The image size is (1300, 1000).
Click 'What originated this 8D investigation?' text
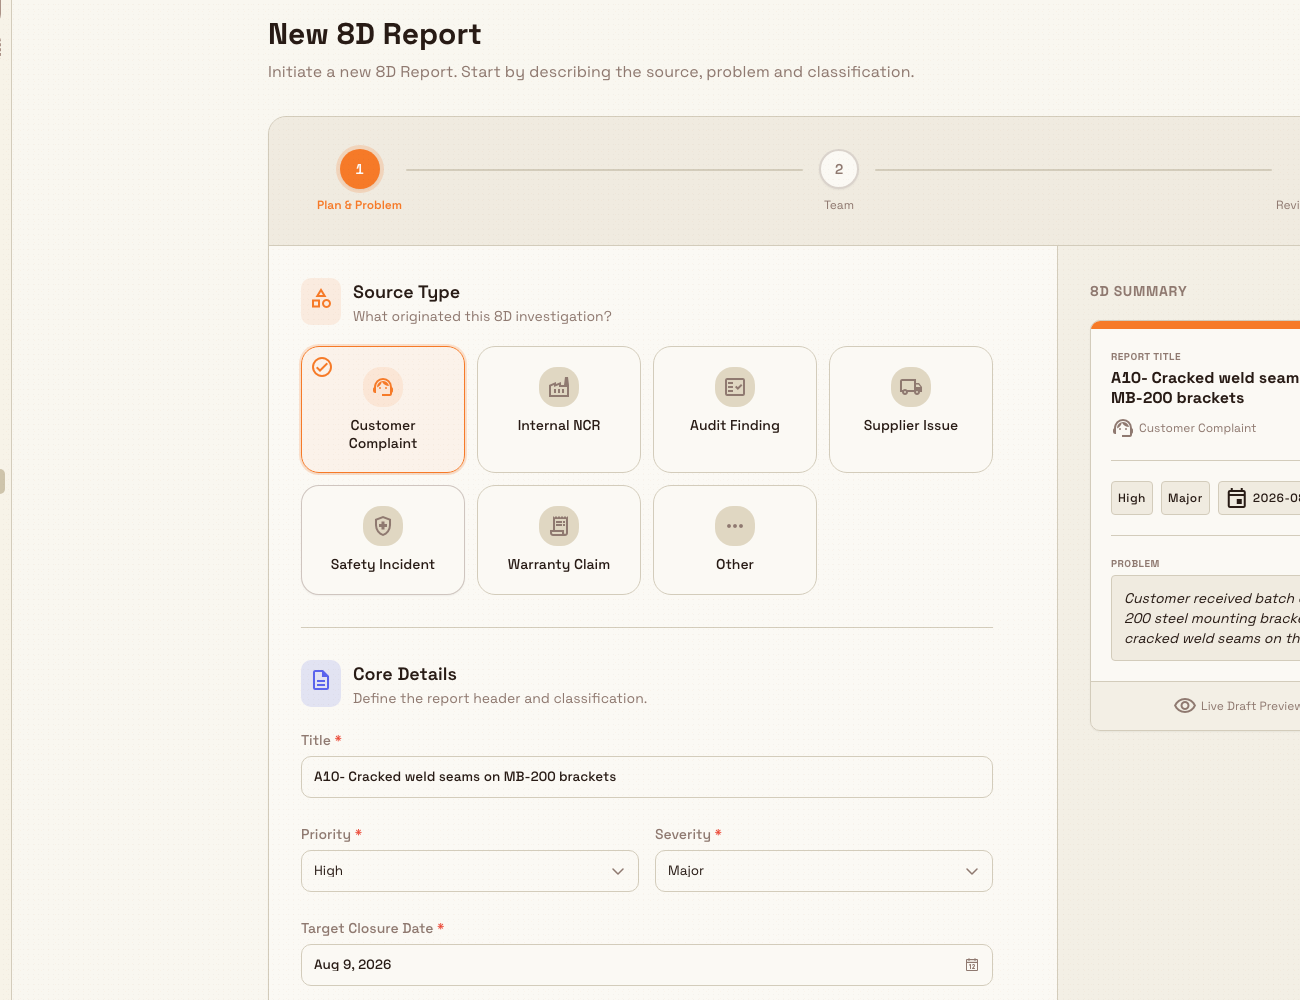[x=482, y=316]
